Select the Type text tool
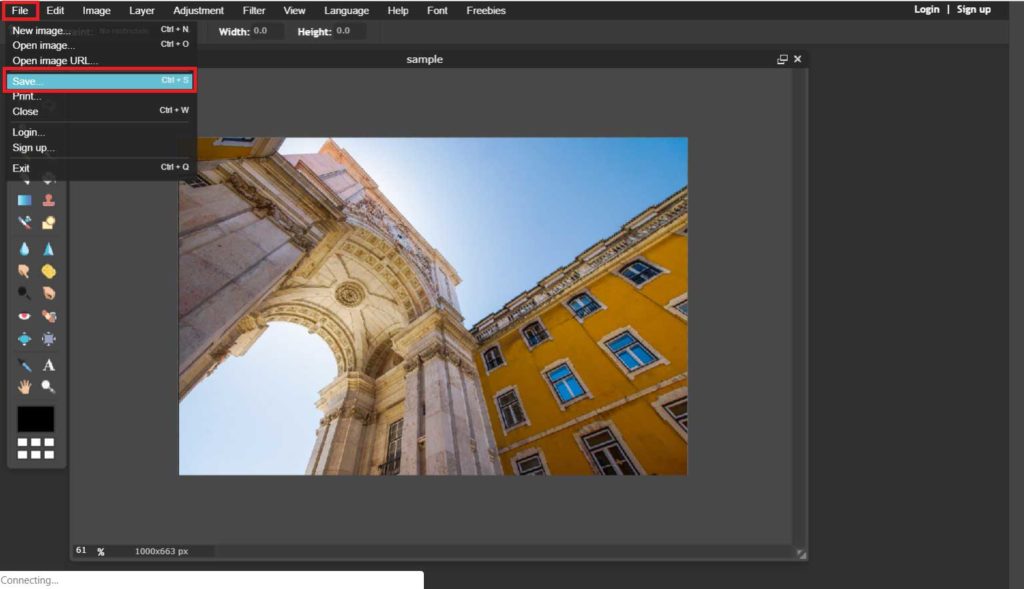Viewport: 1024px width, 589px height. click(x=48, y=365)
